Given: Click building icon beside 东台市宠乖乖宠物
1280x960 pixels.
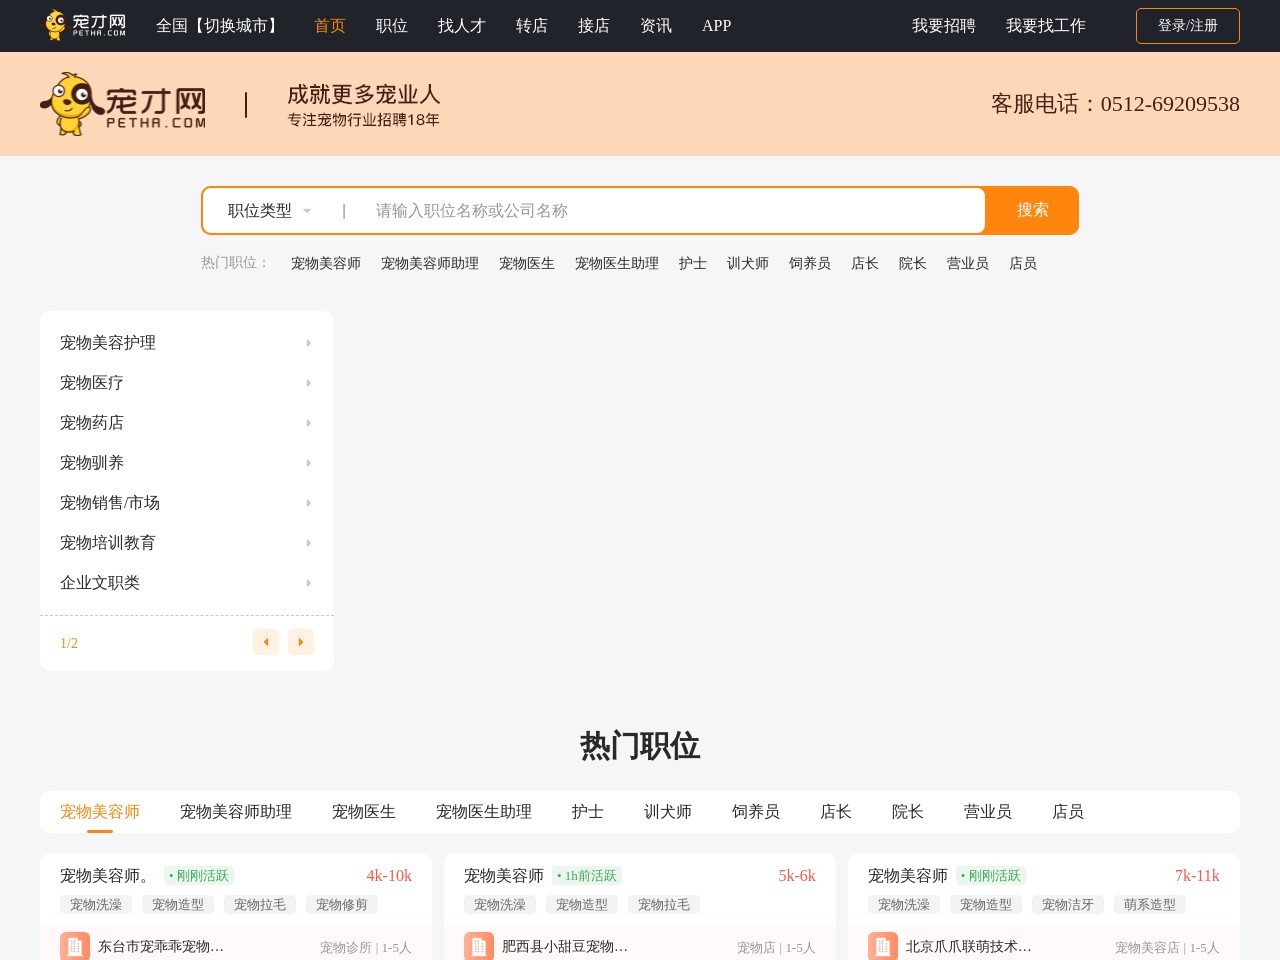Looking at the screenshot, I should (x=75, y=946).
